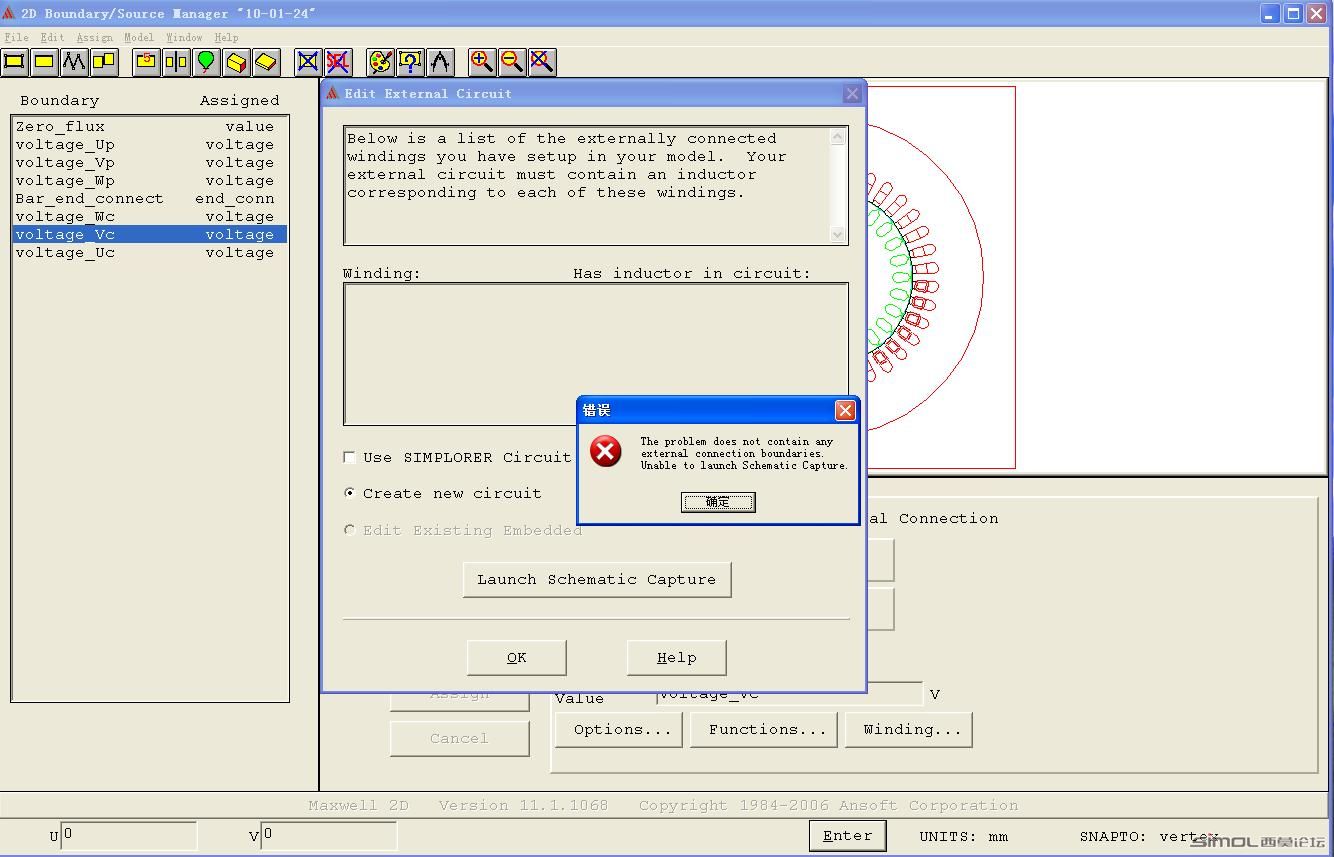This screenshot has height=857, width=1334.
Task: Click the yellow 3D block icon
Action: (236, 62)
